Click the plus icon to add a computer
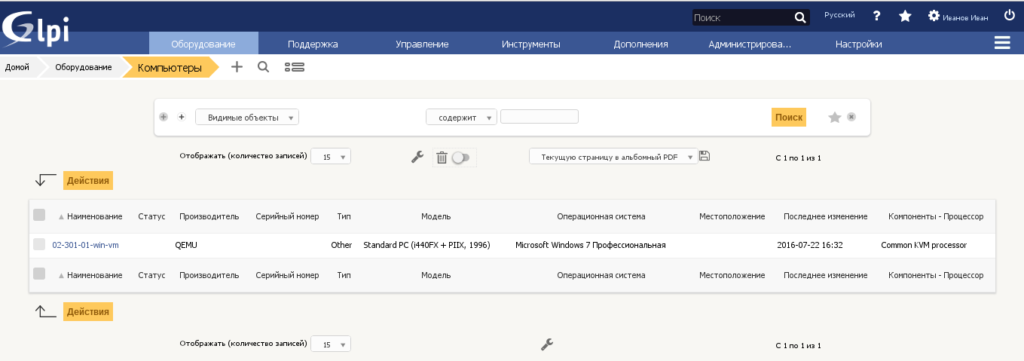Screen dimensions: 1024x361 pyautogui.click(x=237, y=67)
